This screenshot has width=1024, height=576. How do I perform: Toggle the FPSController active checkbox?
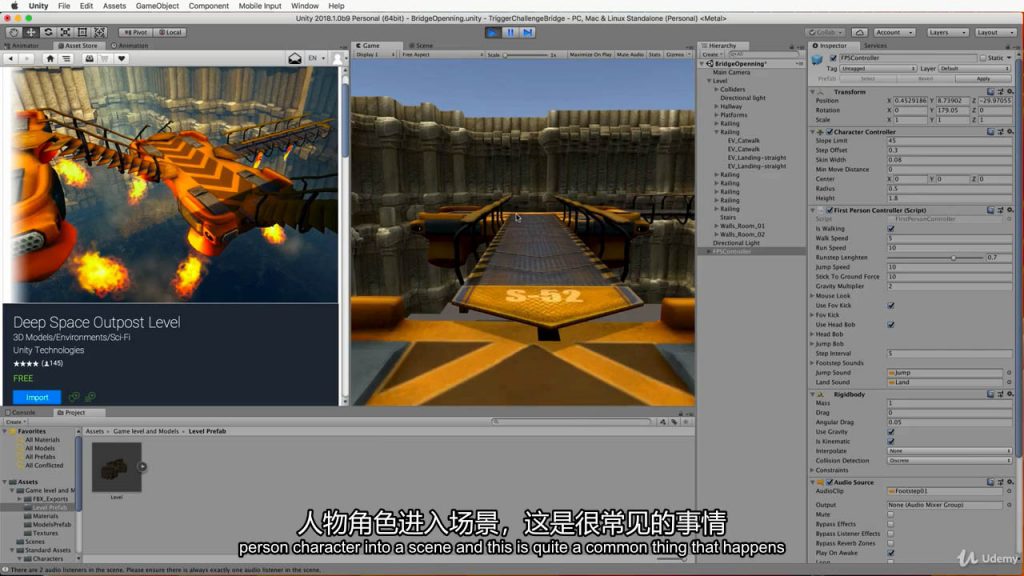[833, 58]
